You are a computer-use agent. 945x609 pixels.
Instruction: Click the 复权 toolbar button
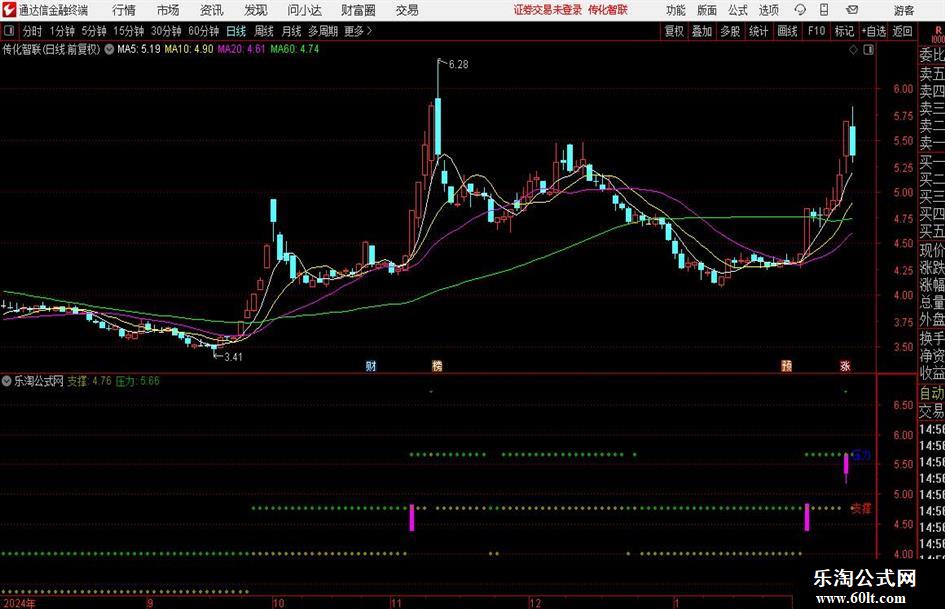pyautogui.click(x=674, y=31)
